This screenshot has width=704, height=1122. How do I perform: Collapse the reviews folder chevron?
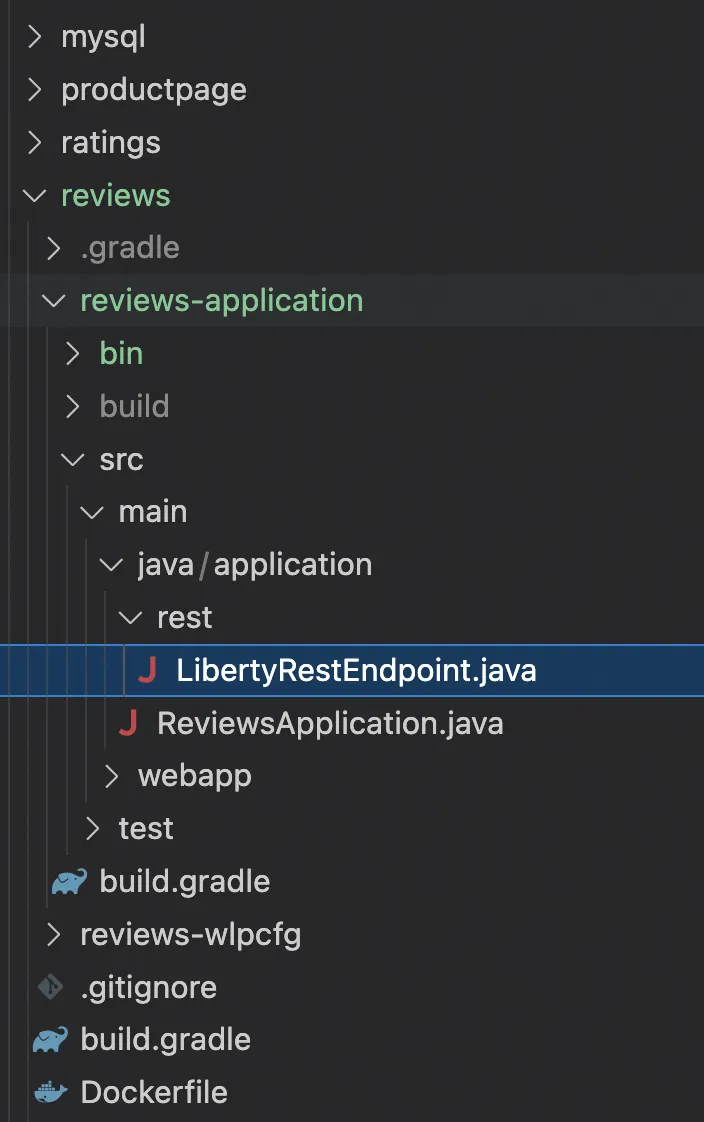(35, 195)
